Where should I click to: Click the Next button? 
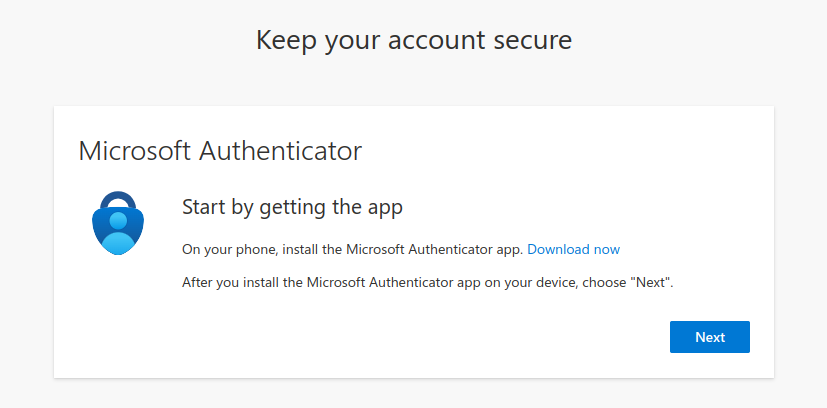click(x=709, y=337)
